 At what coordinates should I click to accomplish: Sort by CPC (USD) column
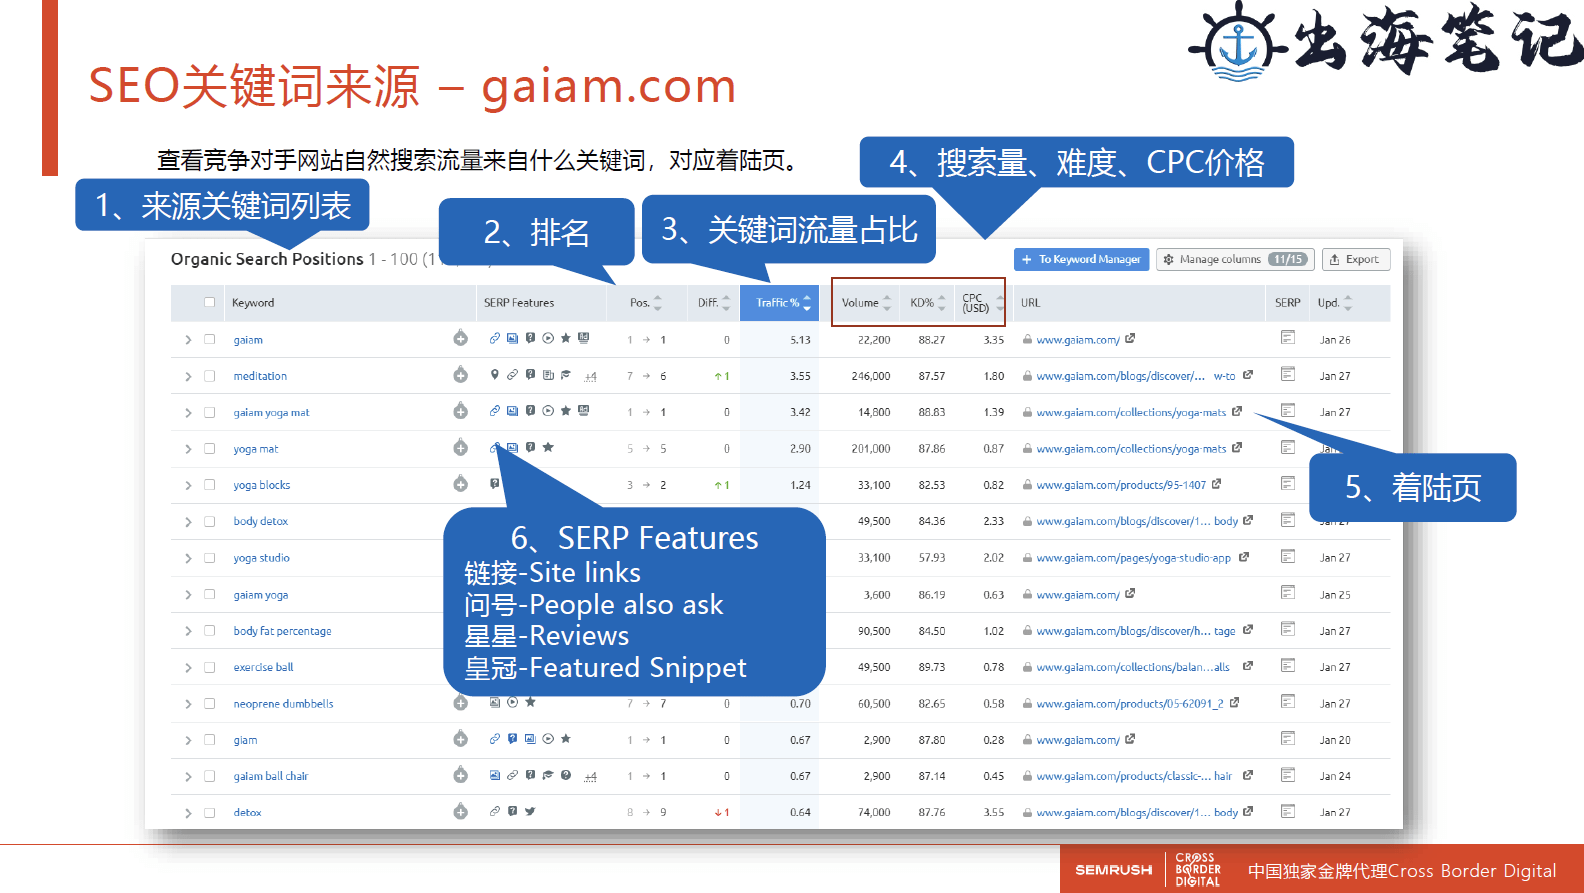click(982, 302)
